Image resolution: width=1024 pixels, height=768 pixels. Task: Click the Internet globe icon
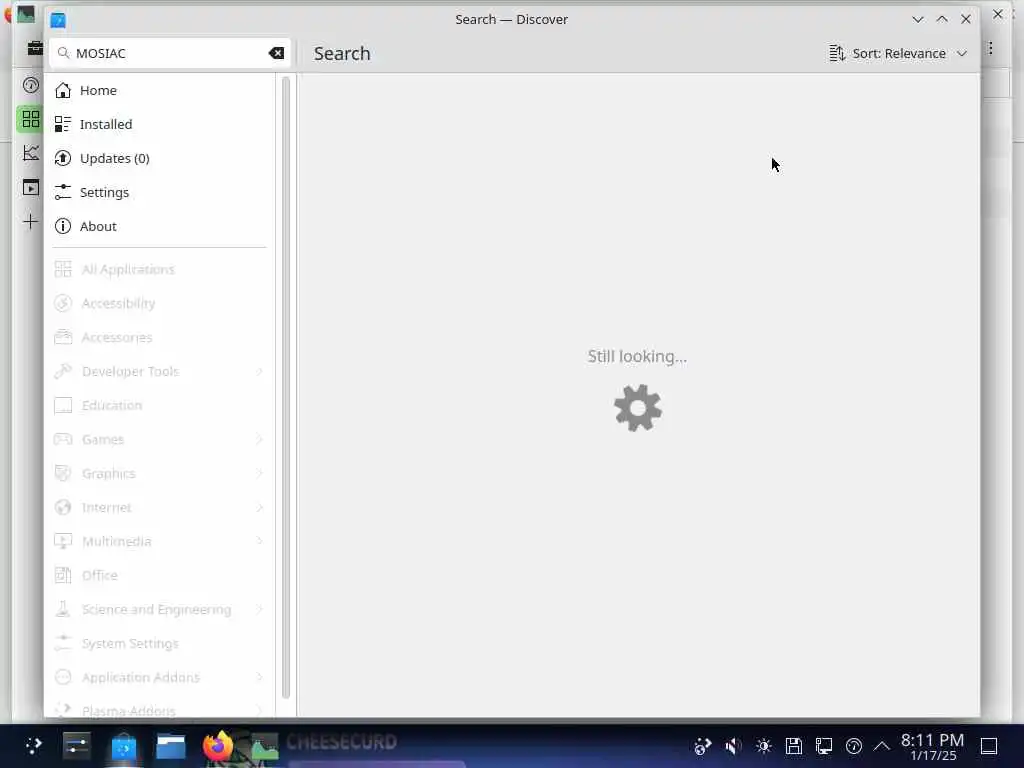click(x=63, y=507)
